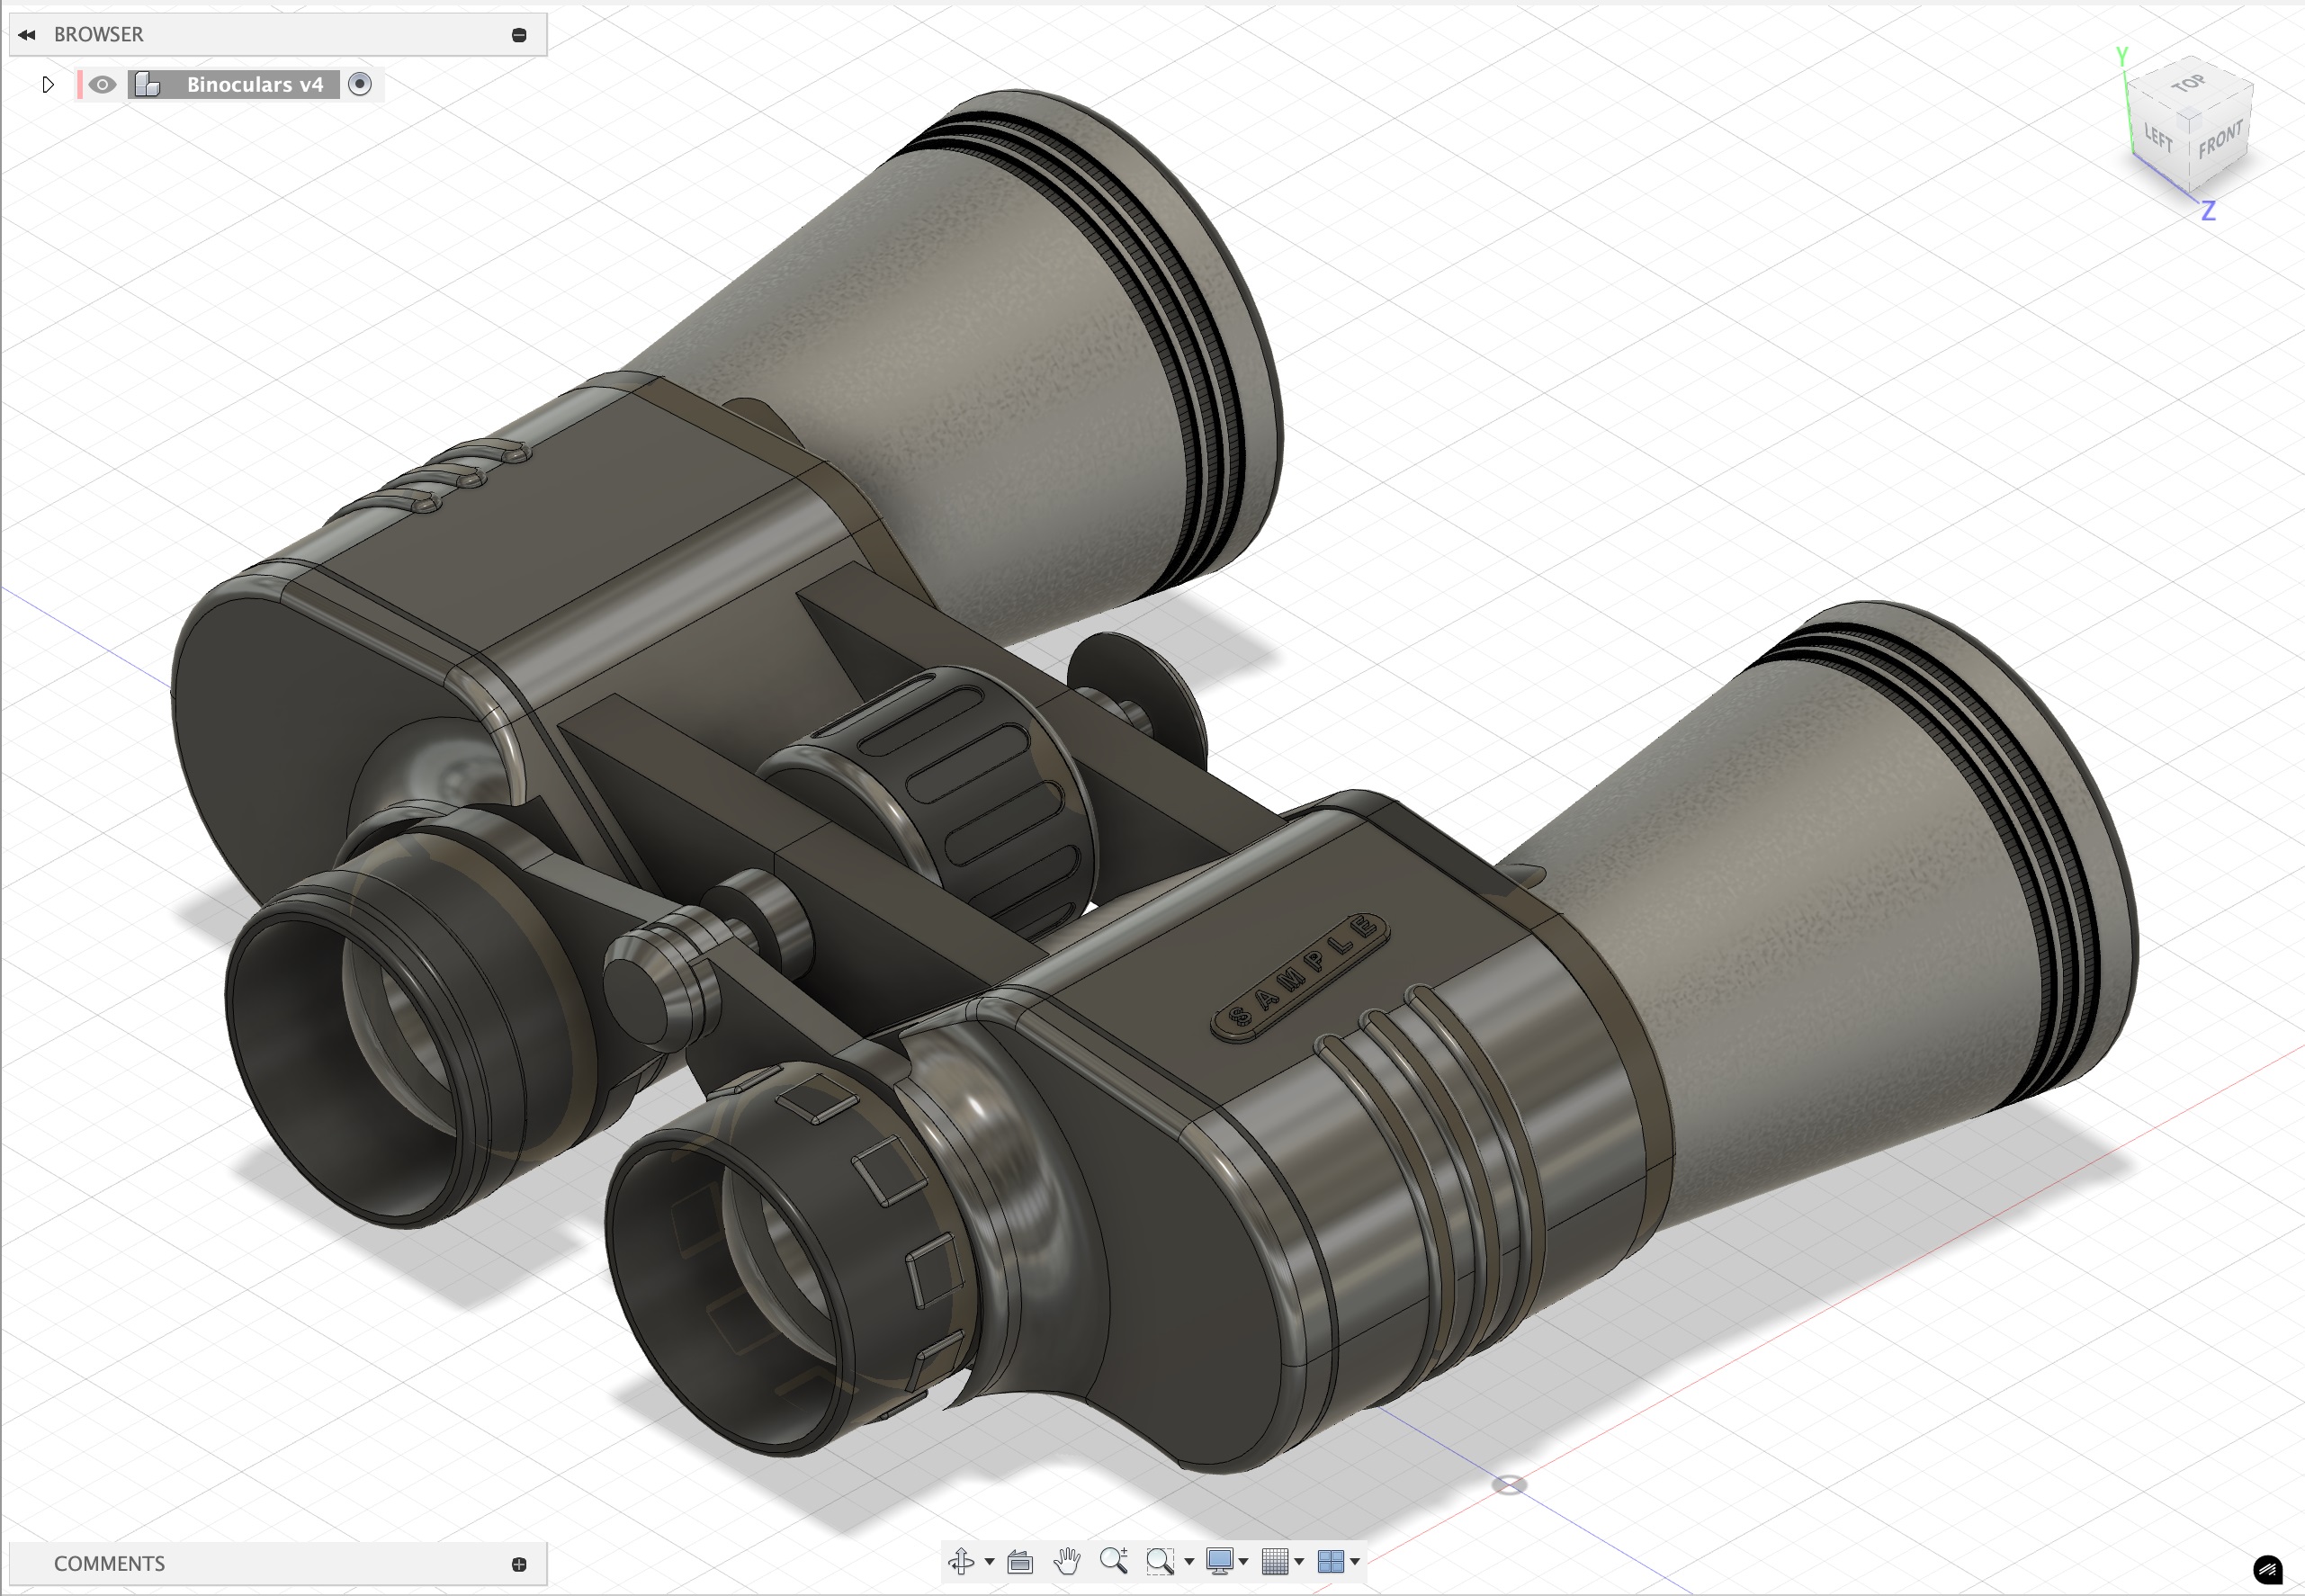The width and height of the screenshot is (2305, 1596).
Task: Select the Orbit tool icon
Action: coord(961,1561)
